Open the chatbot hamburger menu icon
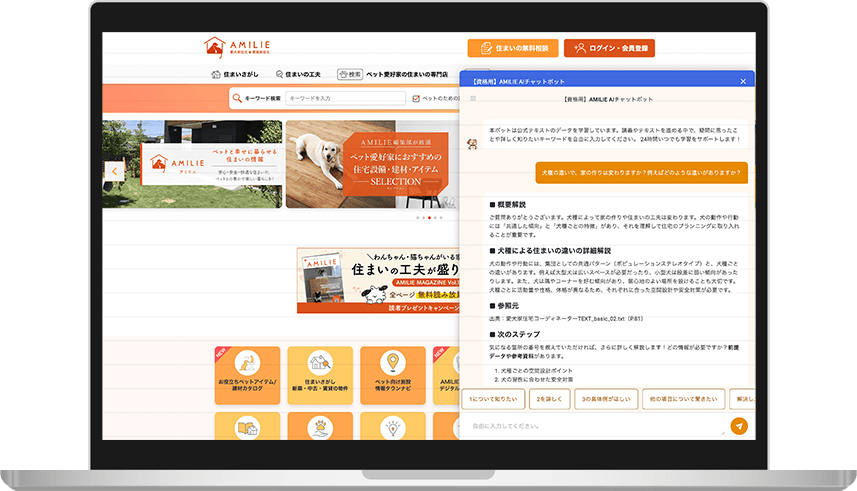The height and width of the screenshot is (491, 857). click(x=473, y=98)
